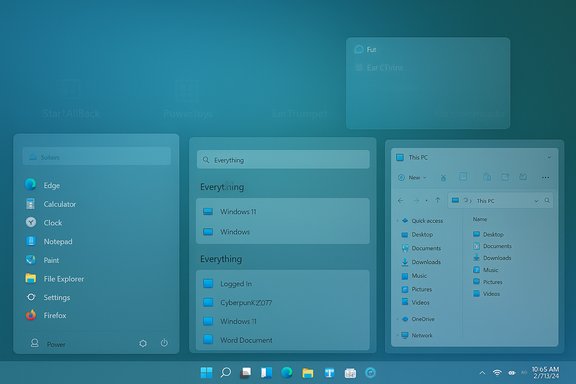This screenshot has height=384, width=576.
Task: Click the magnifier Search icon on the taskbar
Action: (226, 373)
